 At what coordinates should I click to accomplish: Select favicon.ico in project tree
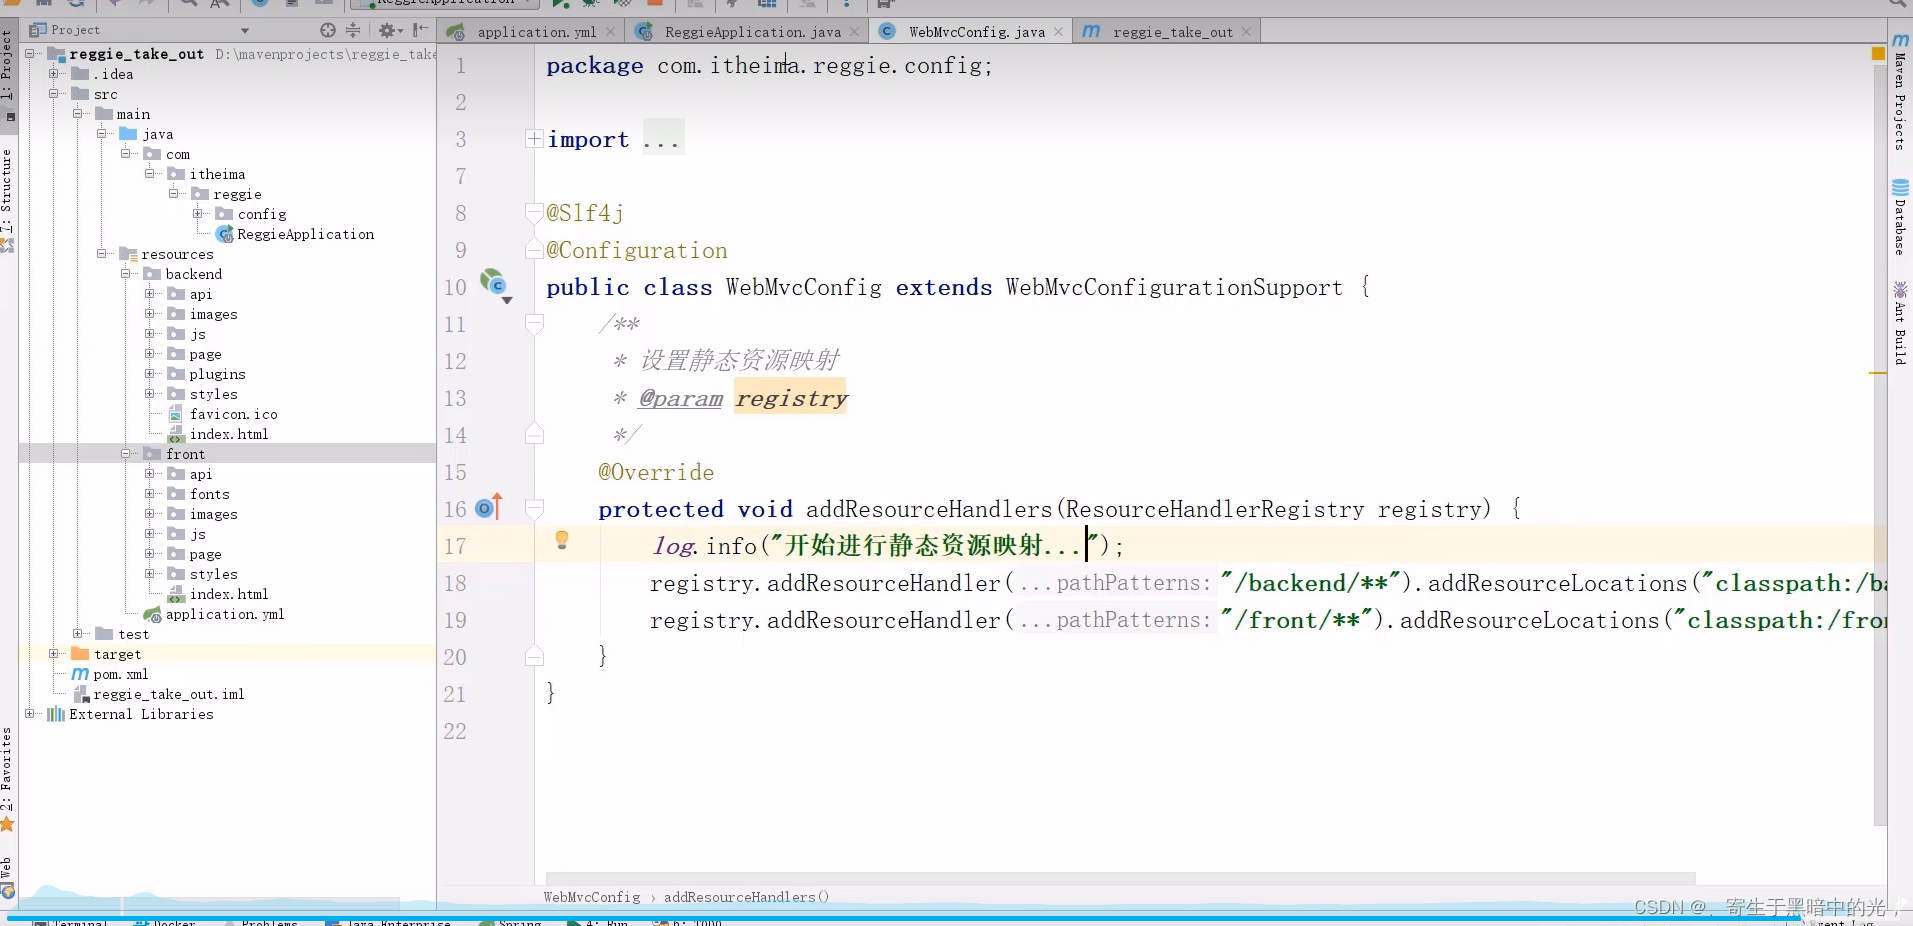point(223,414)
